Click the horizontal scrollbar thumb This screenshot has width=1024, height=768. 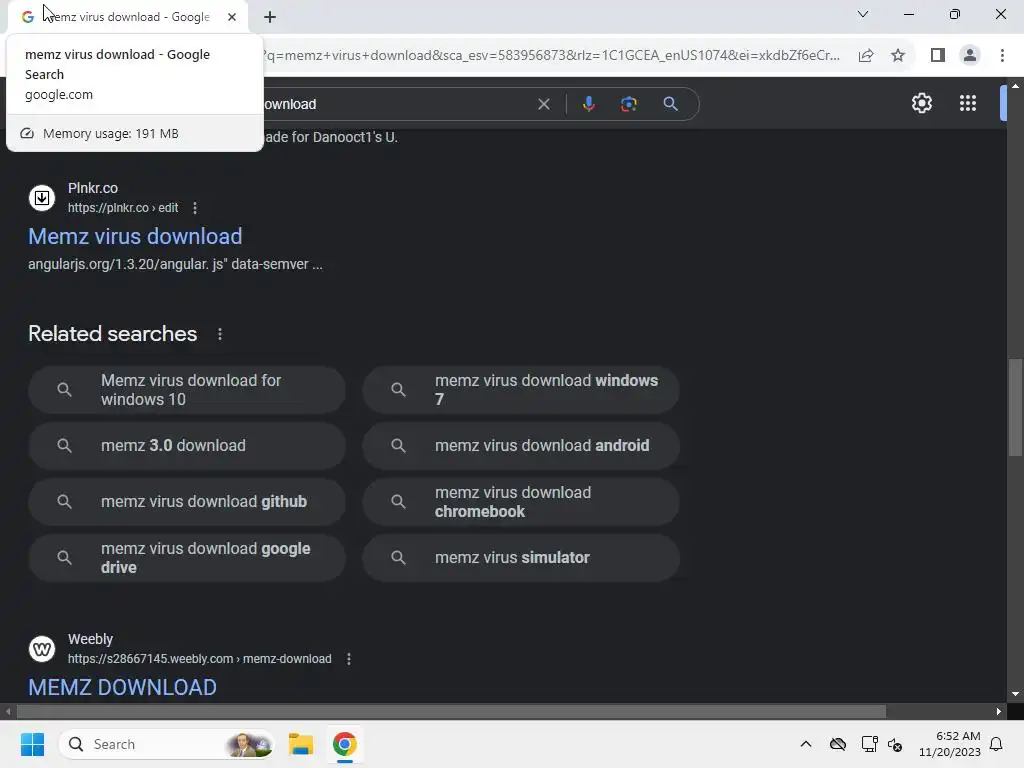click(x=451, y=711)
